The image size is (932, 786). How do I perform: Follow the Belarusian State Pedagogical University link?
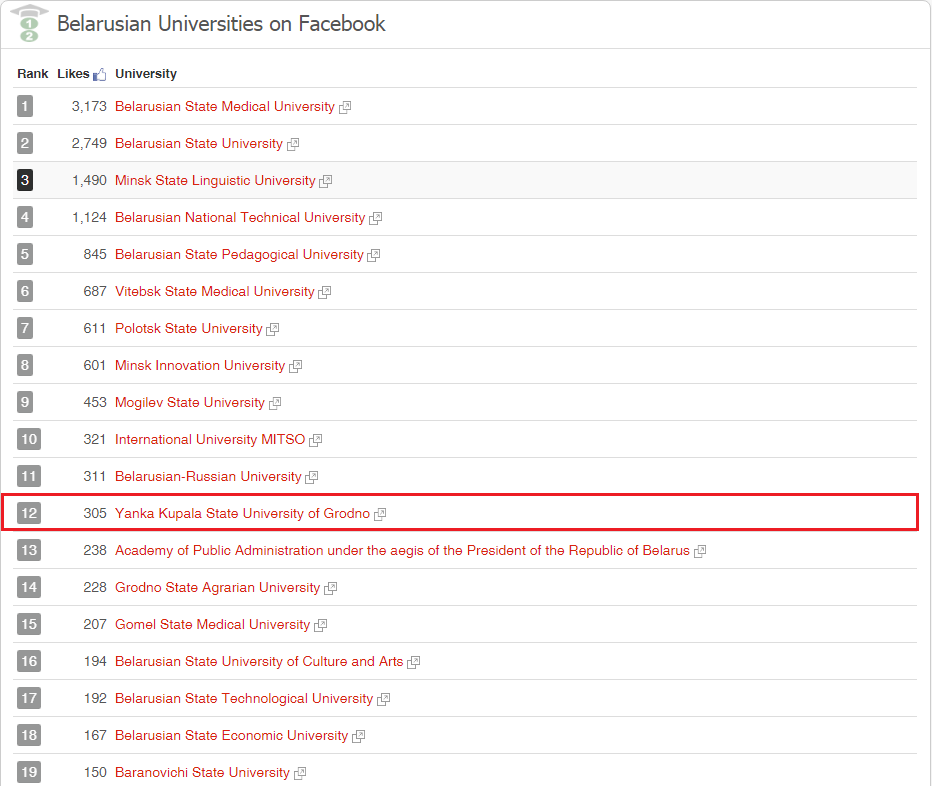[x=240, y=254]
